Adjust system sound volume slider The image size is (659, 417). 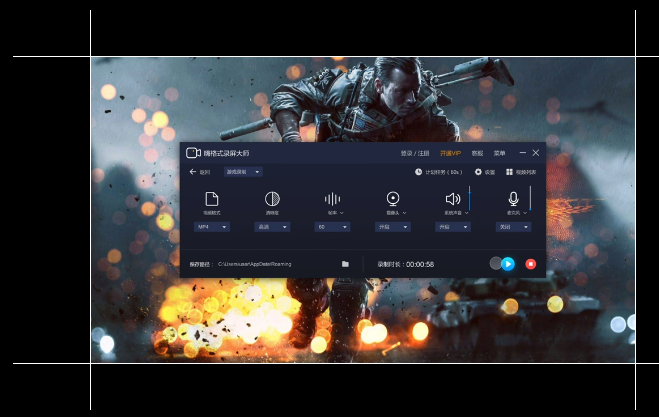(x=469, y=198)
